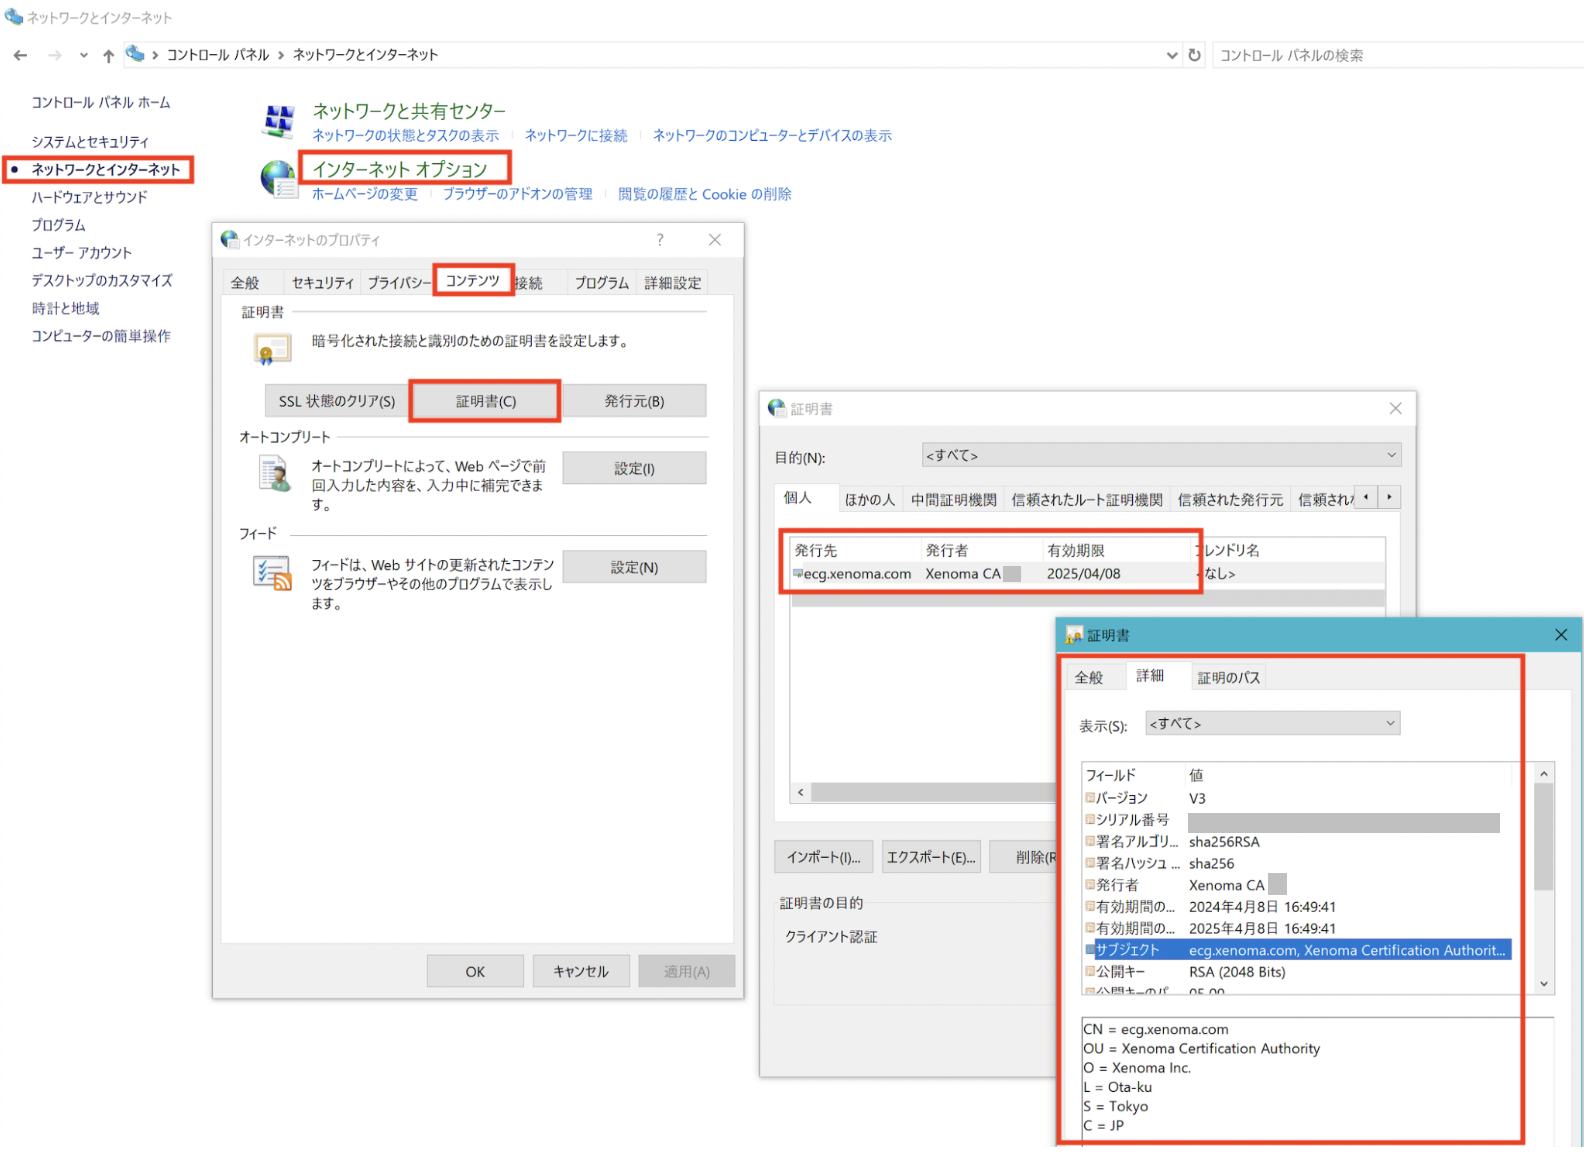Click ホームページの変更 link
Image resolution: width=1594 pixels, height=1162 pixels.
364,194
